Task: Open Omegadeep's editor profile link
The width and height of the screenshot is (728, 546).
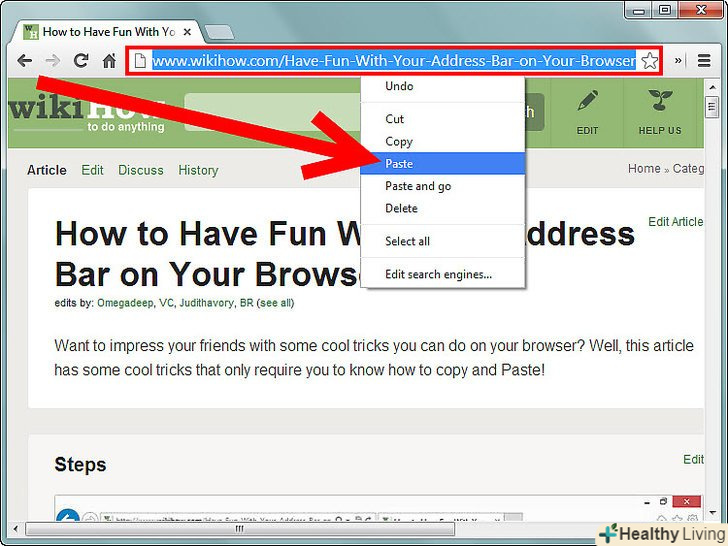Action: [125, 303]
